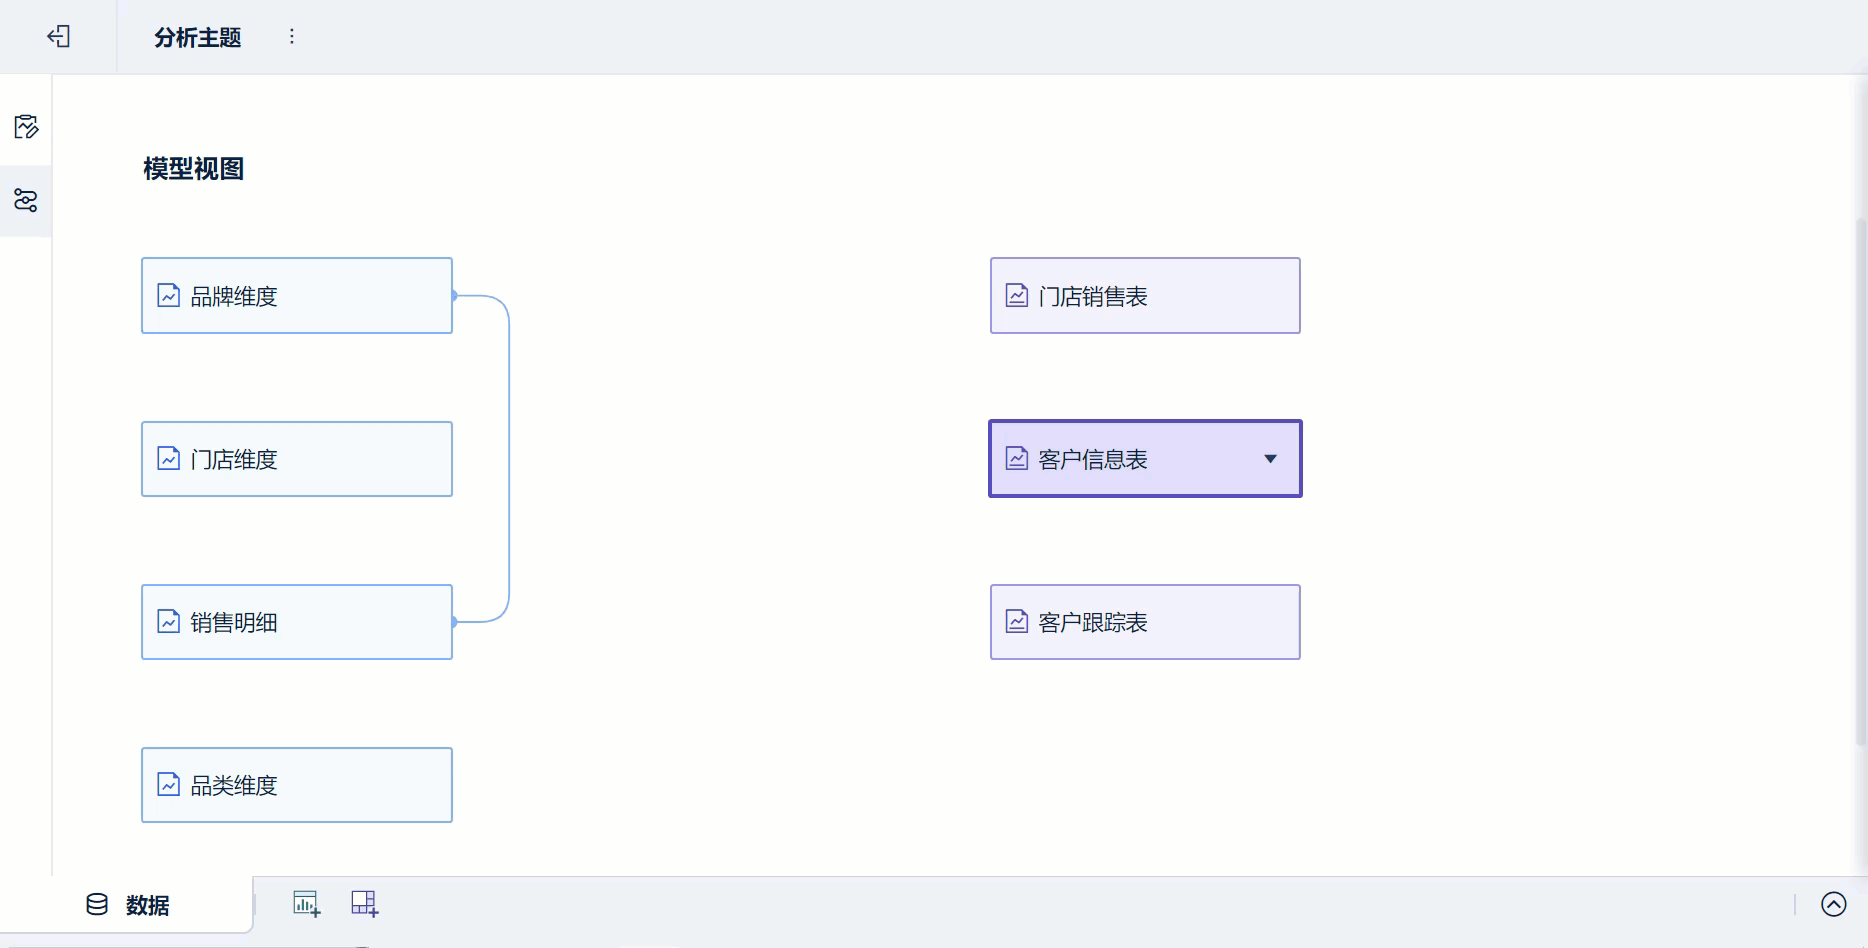The height and width of the screenshot is (948, 1868).
Task: Click the database icon beside 数据
Action: tap(97, 905)
